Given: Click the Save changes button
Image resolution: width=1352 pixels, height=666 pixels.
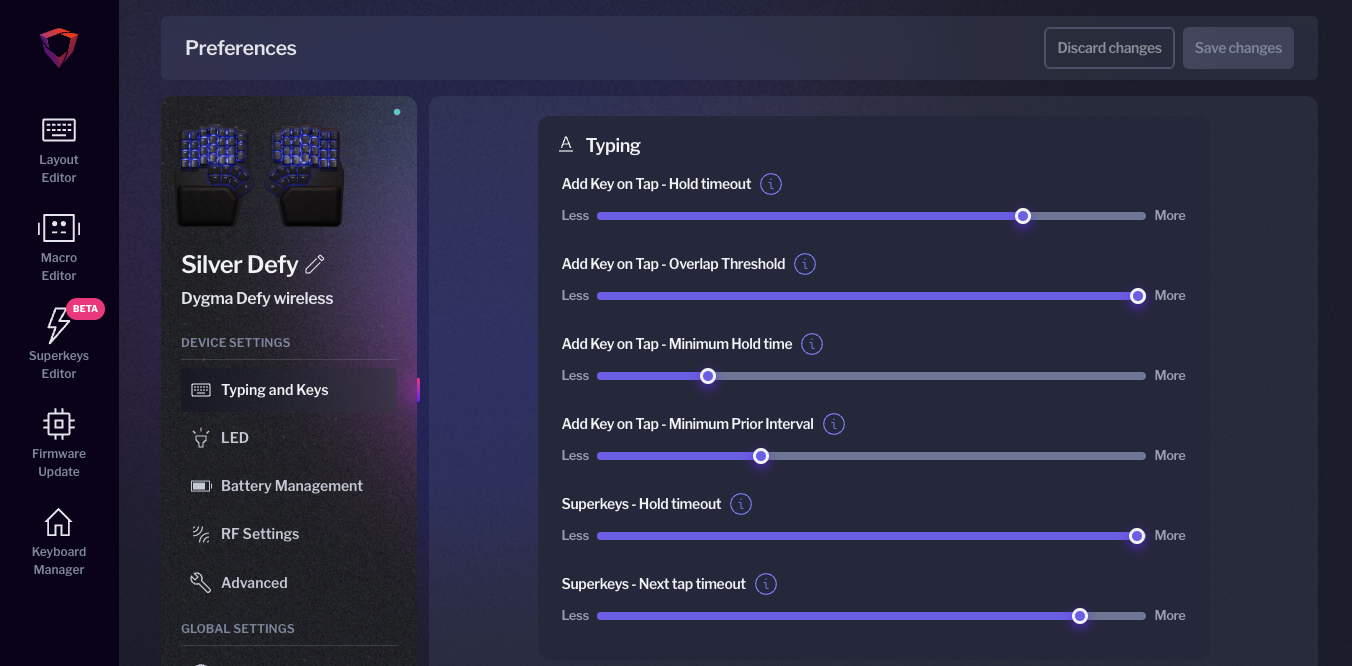Looking at the screenshot, I should 1238,48.
